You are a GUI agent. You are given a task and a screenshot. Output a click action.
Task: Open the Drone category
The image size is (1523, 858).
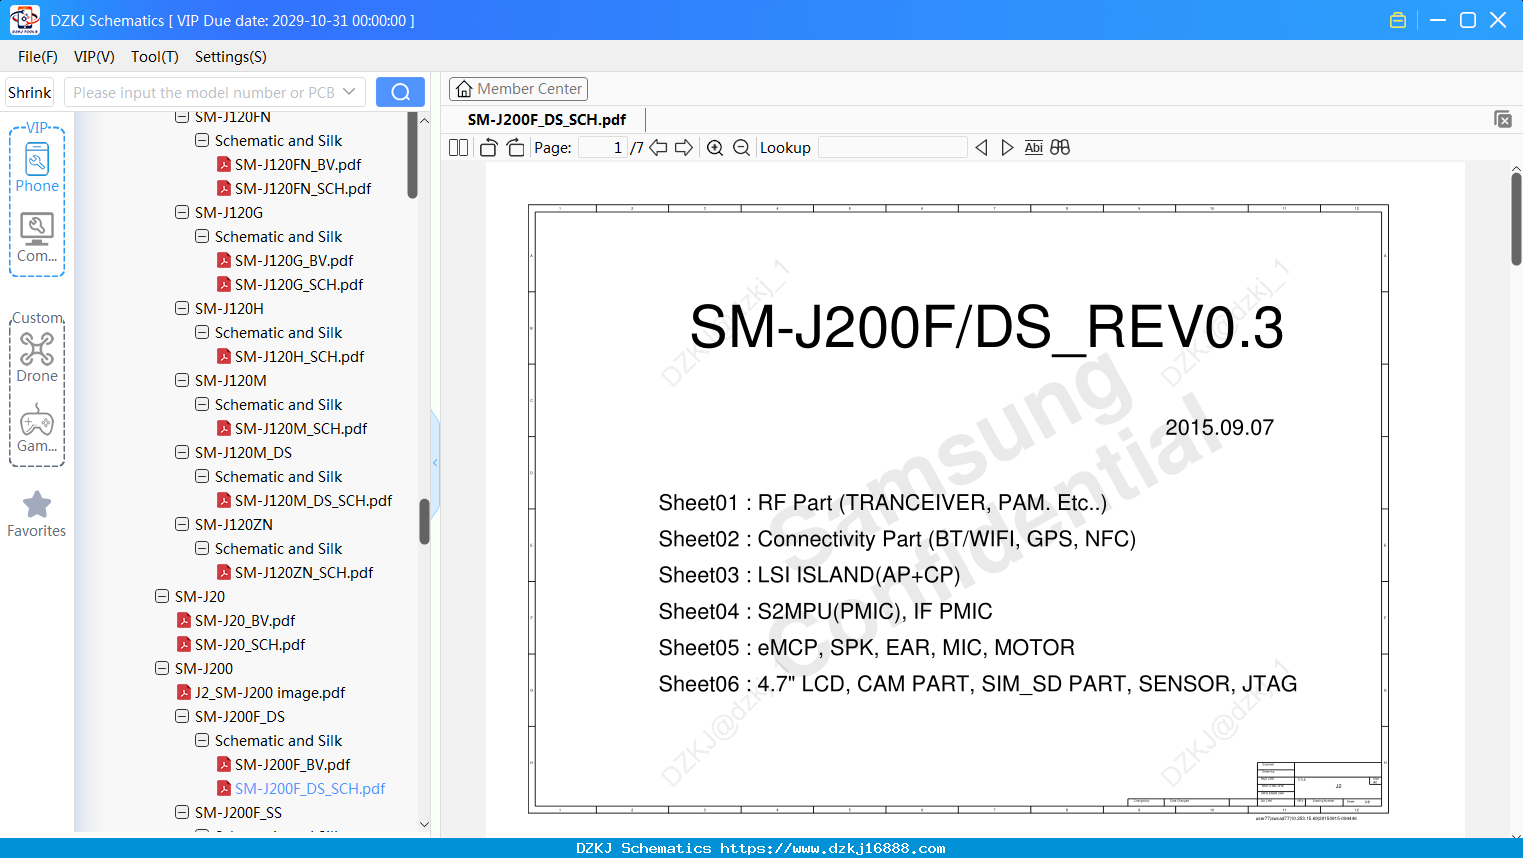[x=37, y=357]
